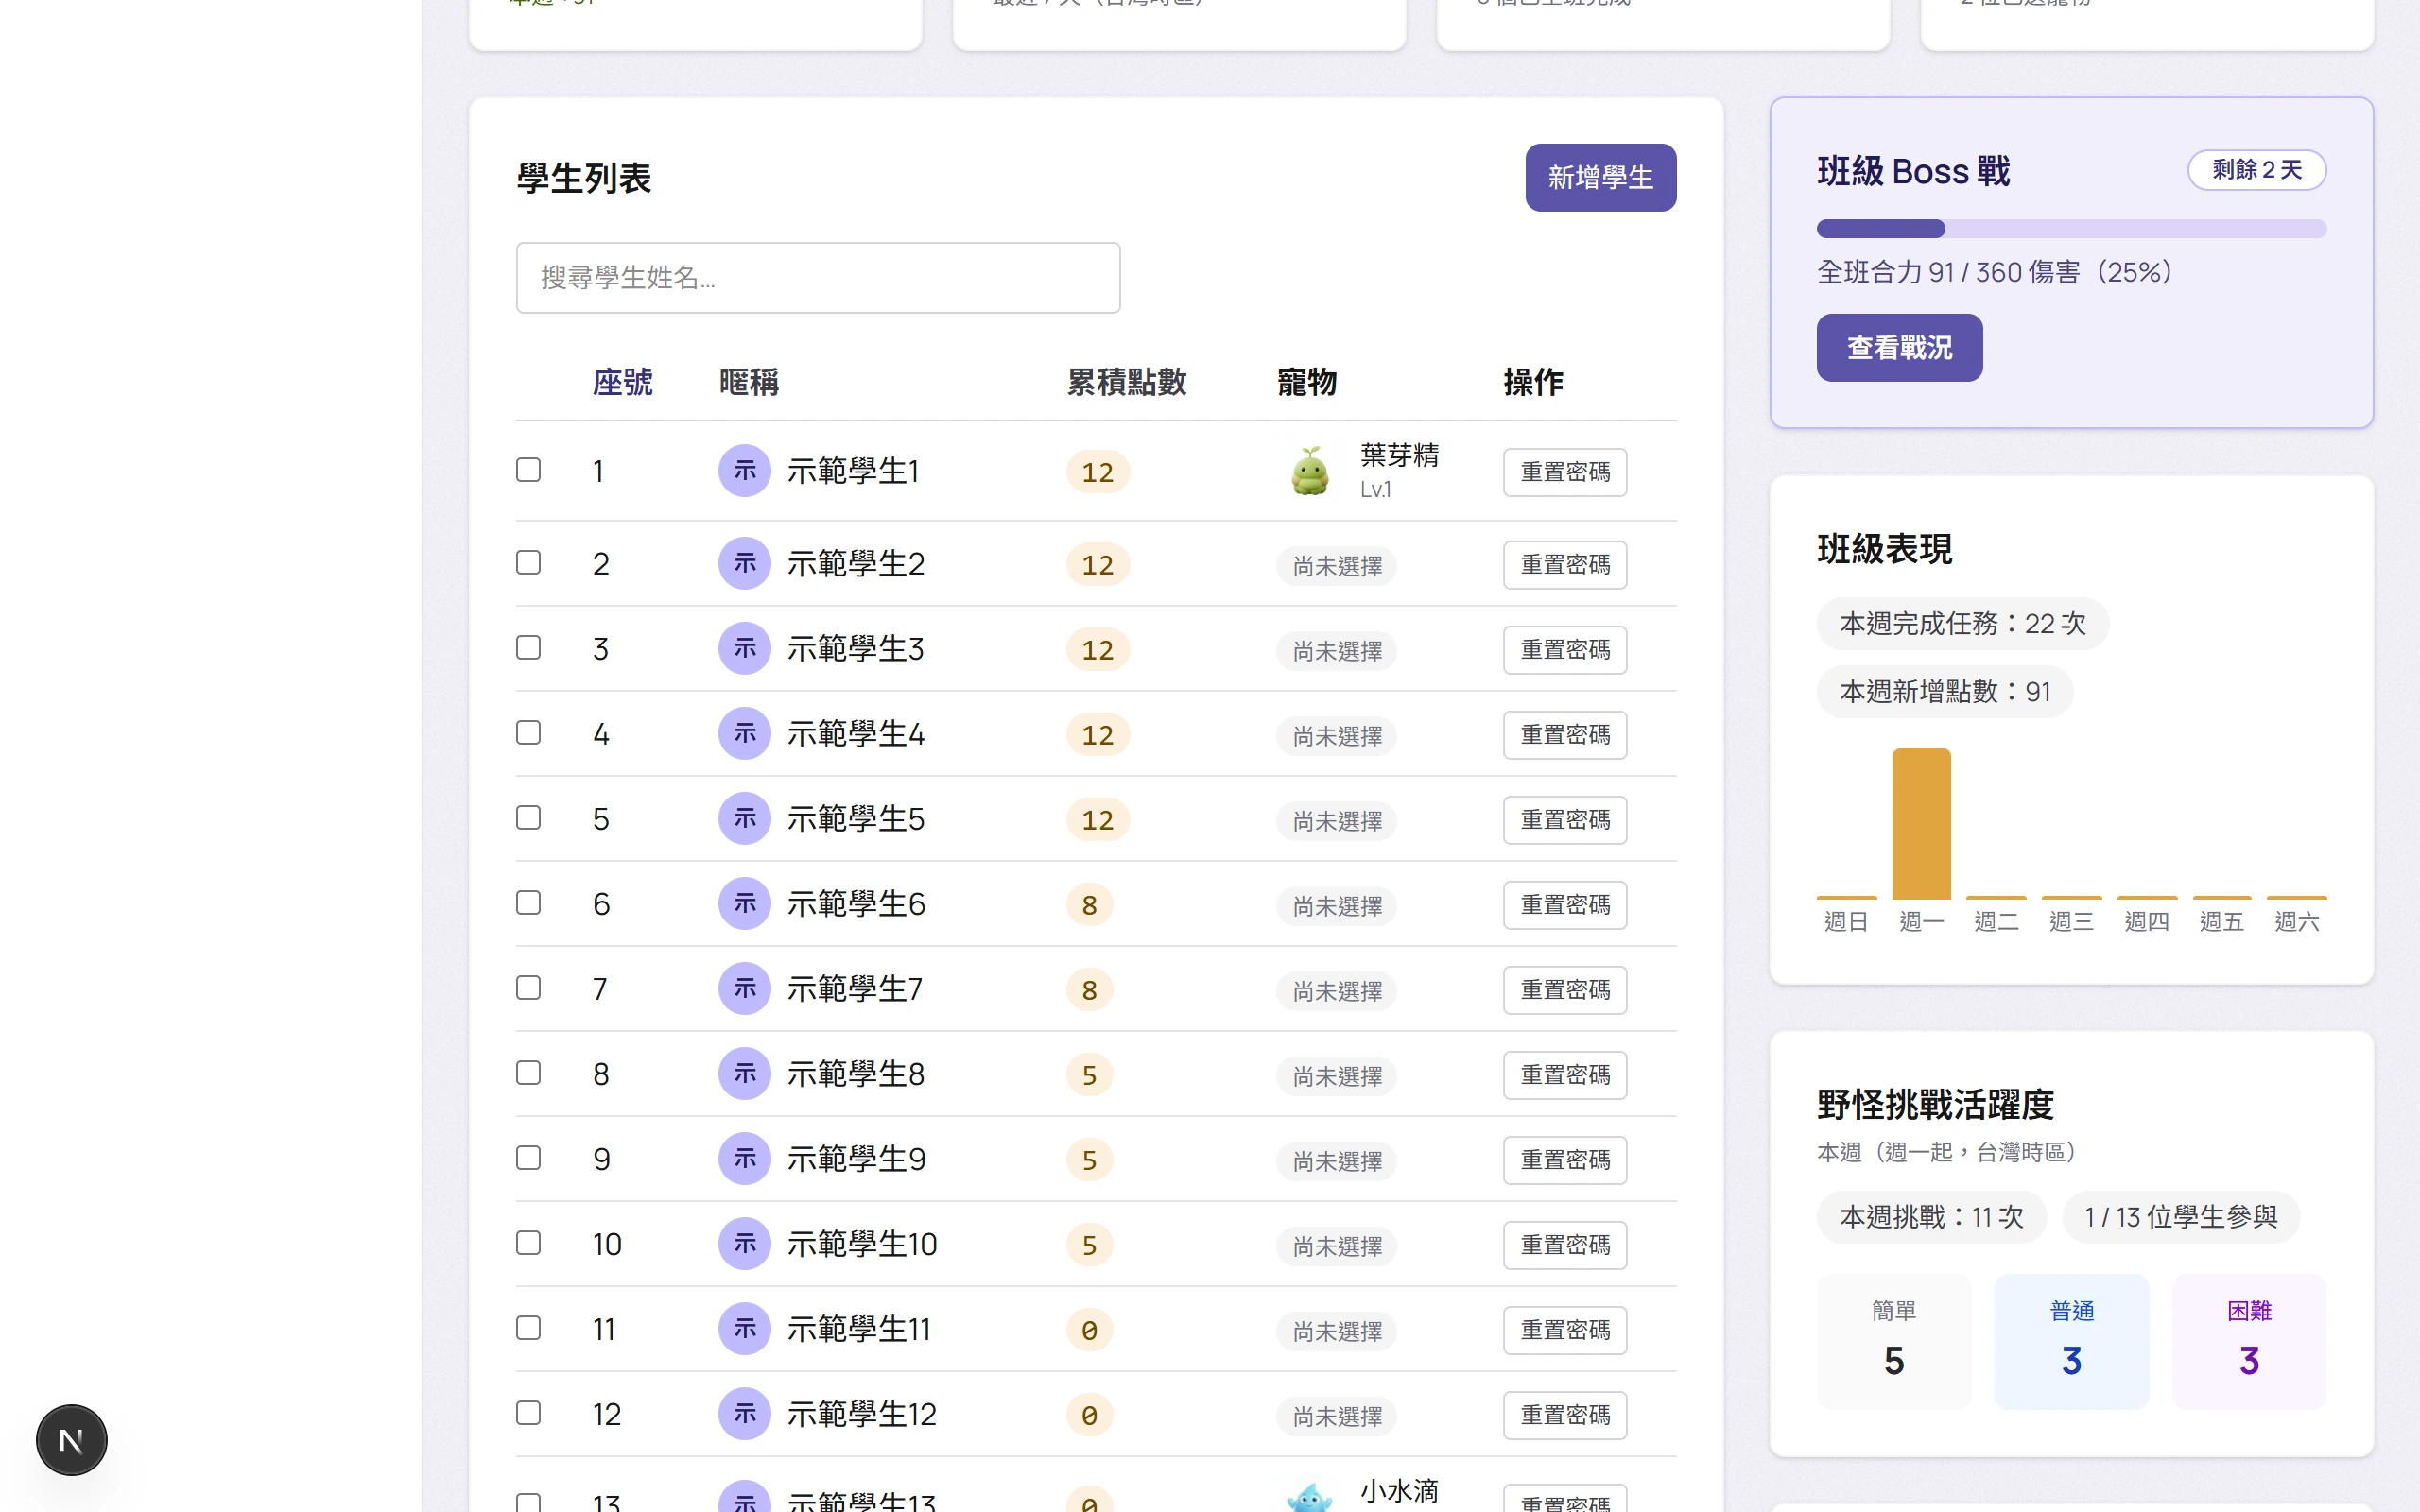
Task: Click the name 示範學生10
Action: pyautogui.click(x=861, y=1243)
